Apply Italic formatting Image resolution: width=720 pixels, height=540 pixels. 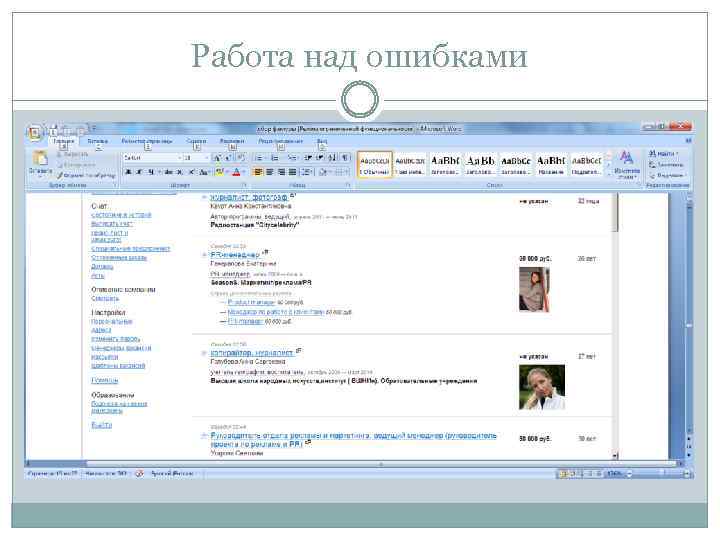[x=139, y=172]
